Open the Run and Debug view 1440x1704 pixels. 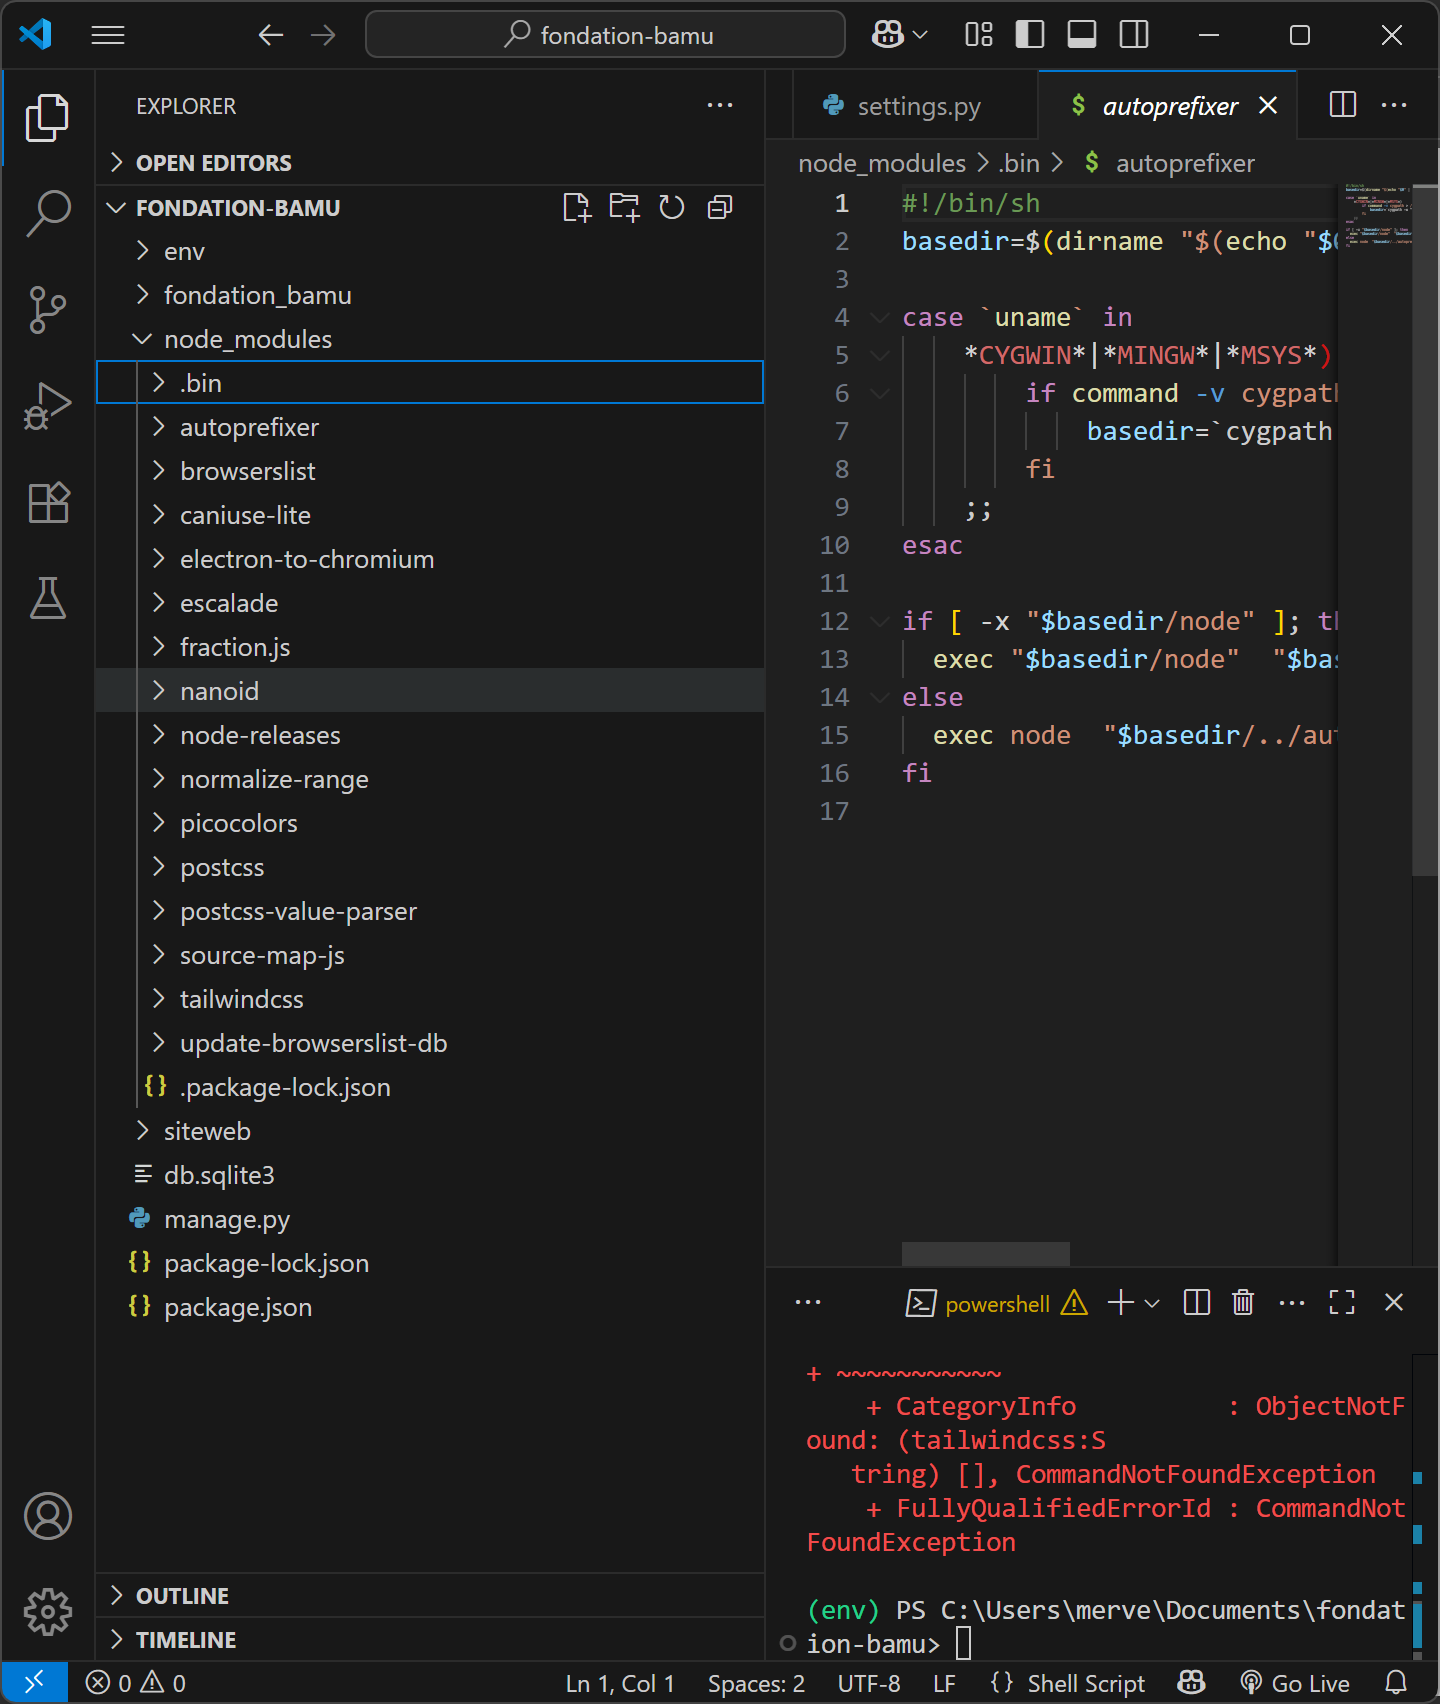47,406
